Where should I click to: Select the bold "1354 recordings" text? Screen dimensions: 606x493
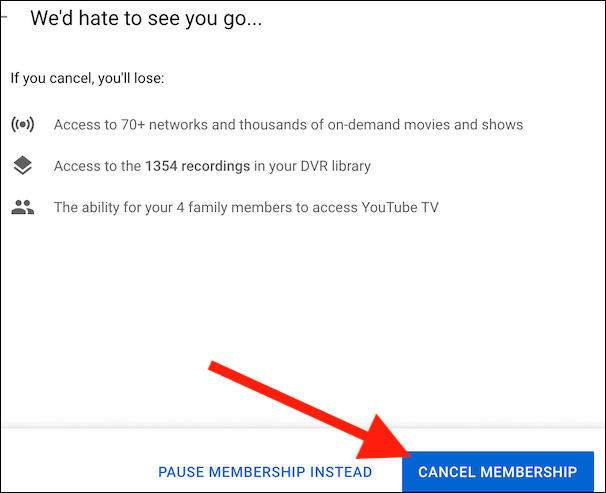(x=197, y=166)
